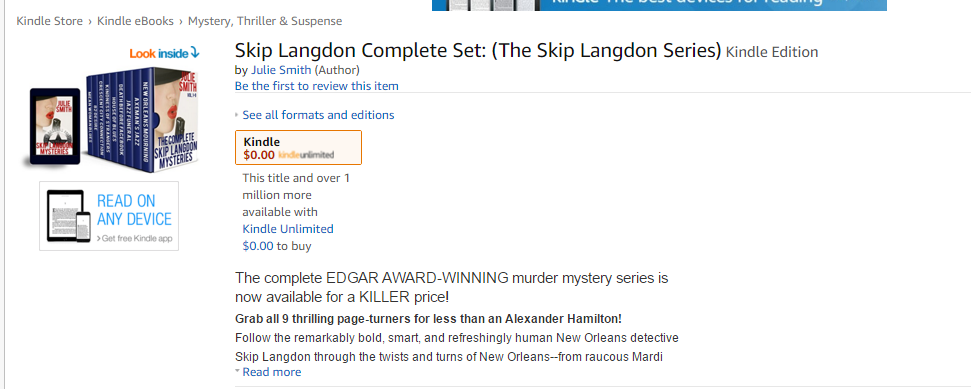The image size is (971, 389).
Task: Click the READ ON ANY DEVICE text
Action: [x=134, y=210]
